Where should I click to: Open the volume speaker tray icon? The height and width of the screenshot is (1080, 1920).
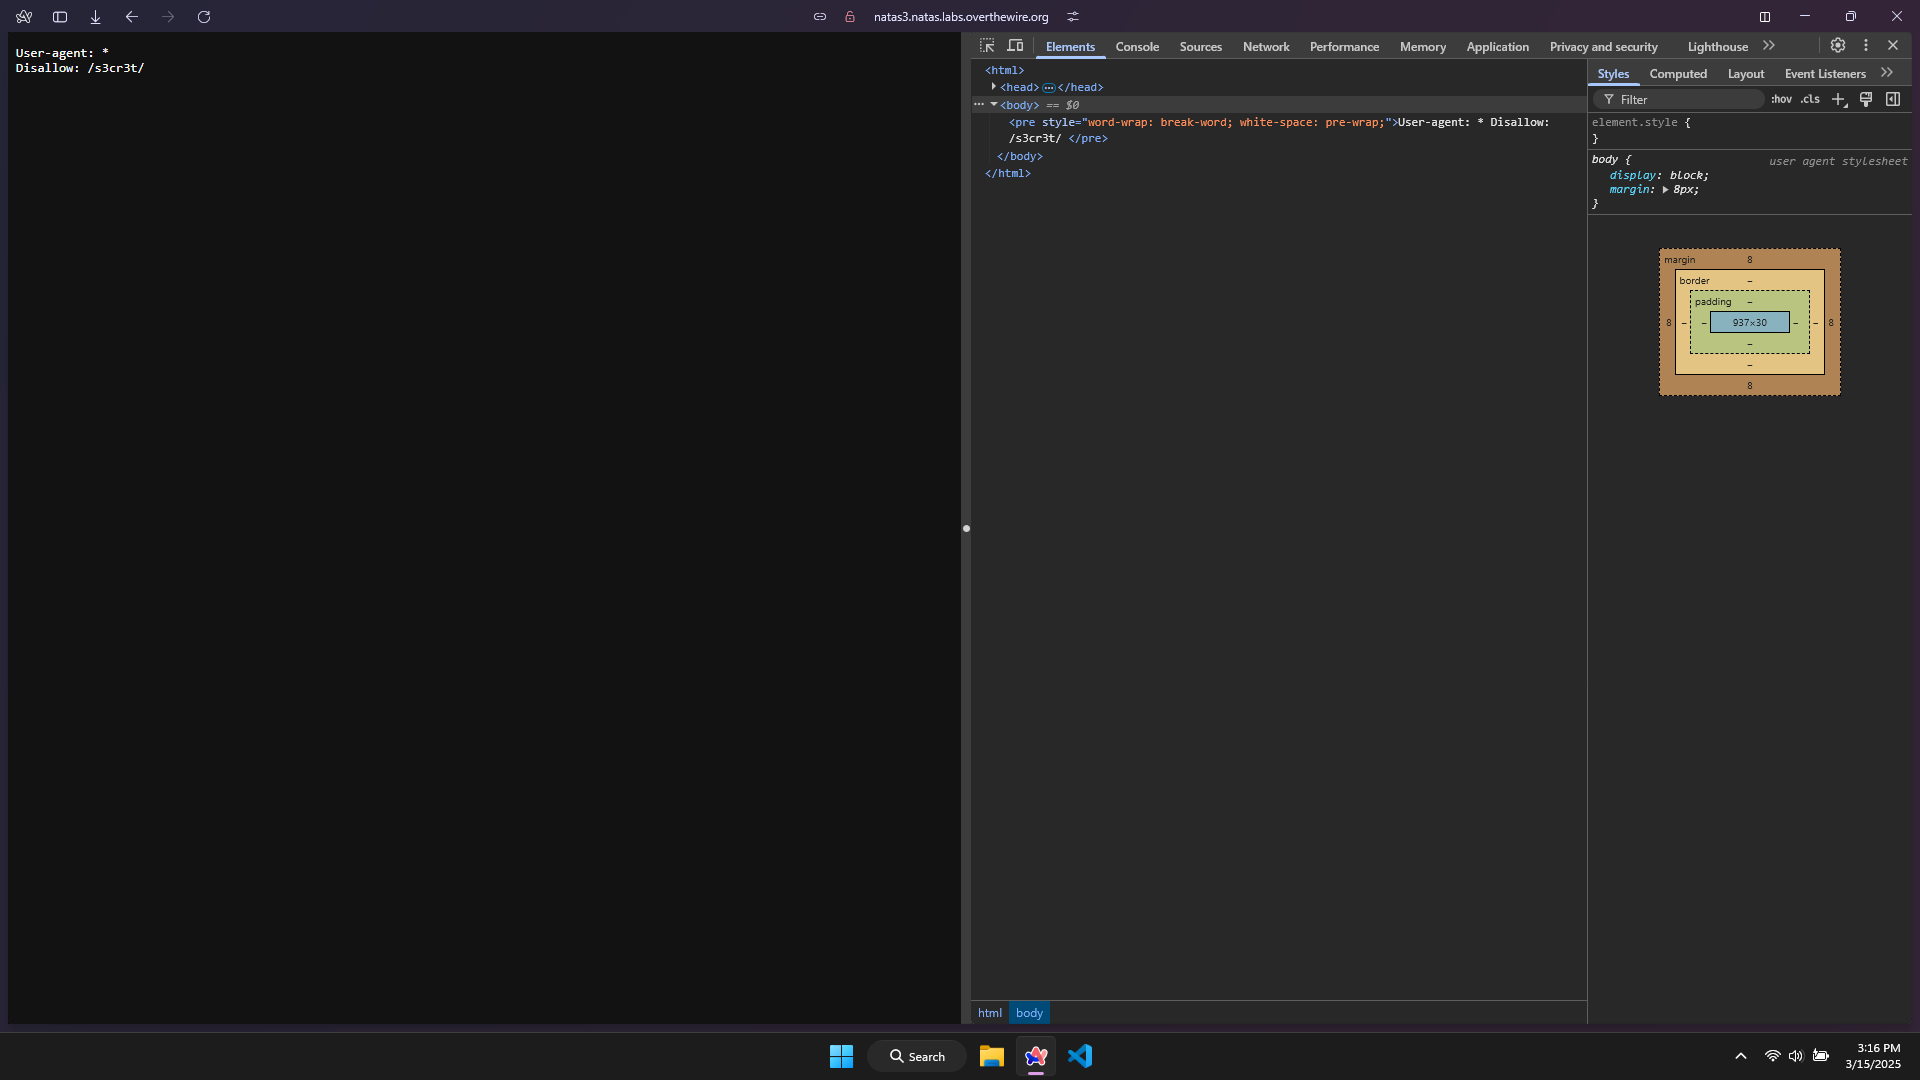tap(1796, 1056)
